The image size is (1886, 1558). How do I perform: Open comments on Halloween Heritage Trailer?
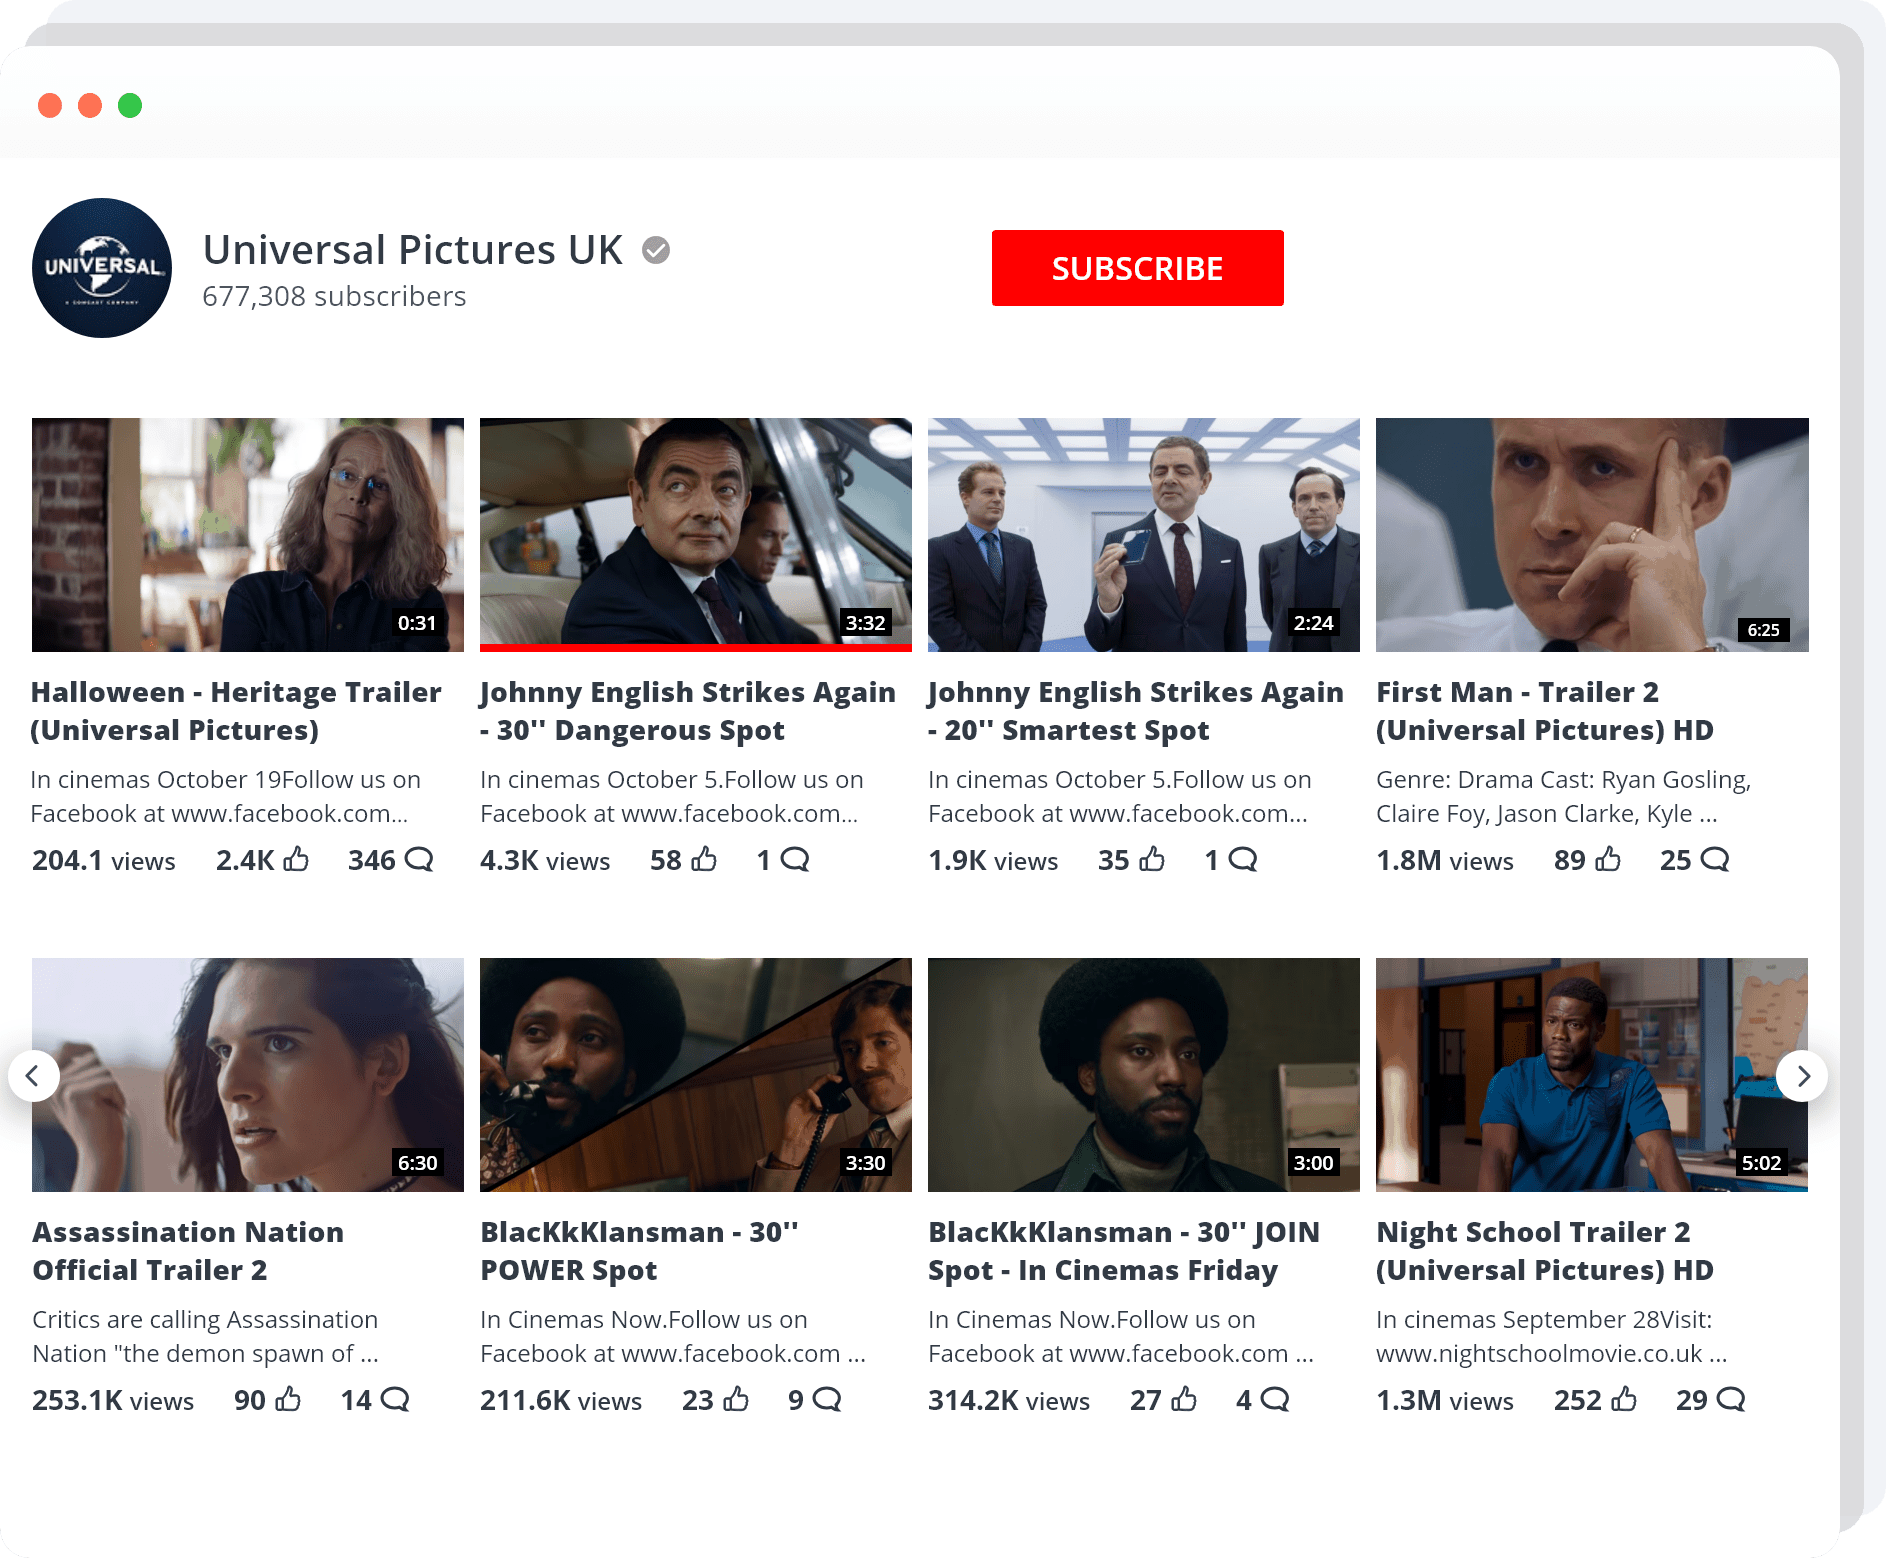point(419,859)
